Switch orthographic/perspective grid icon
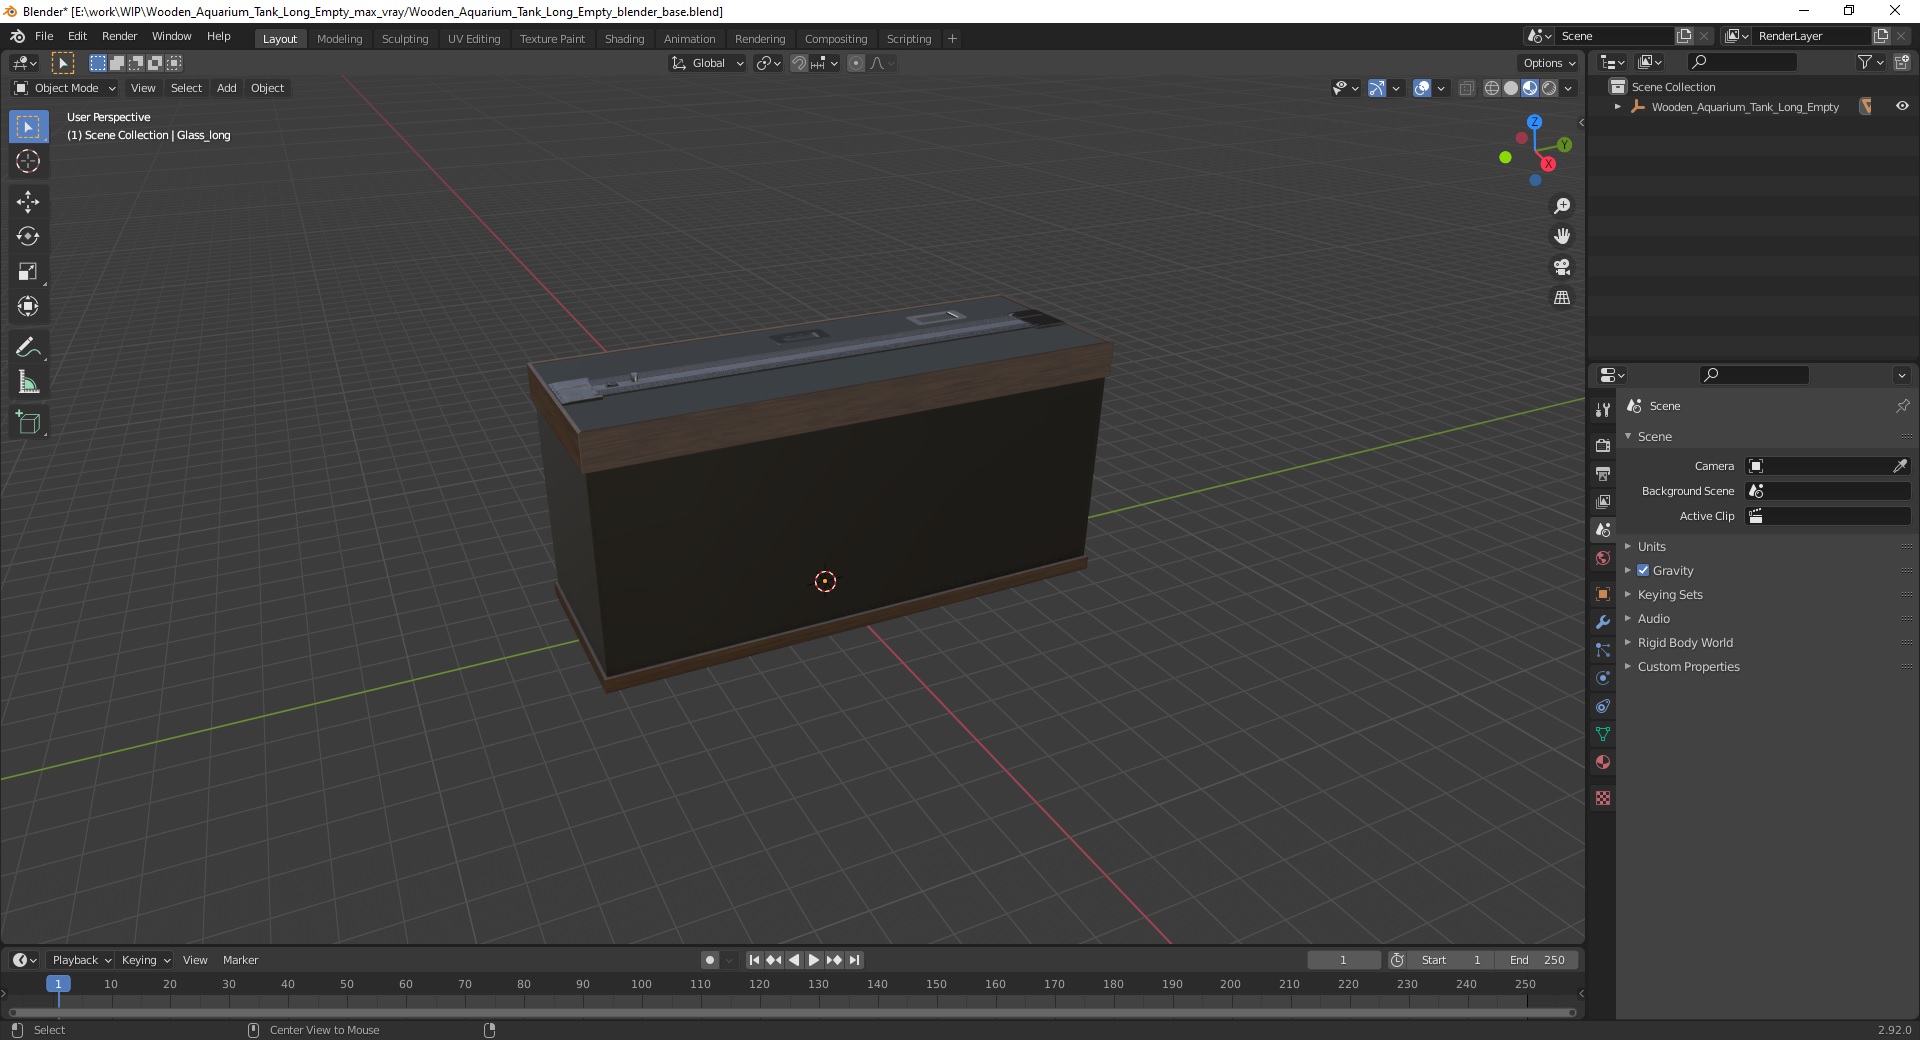Viewport: 1920px width, 1040px height. point(1562,298)
